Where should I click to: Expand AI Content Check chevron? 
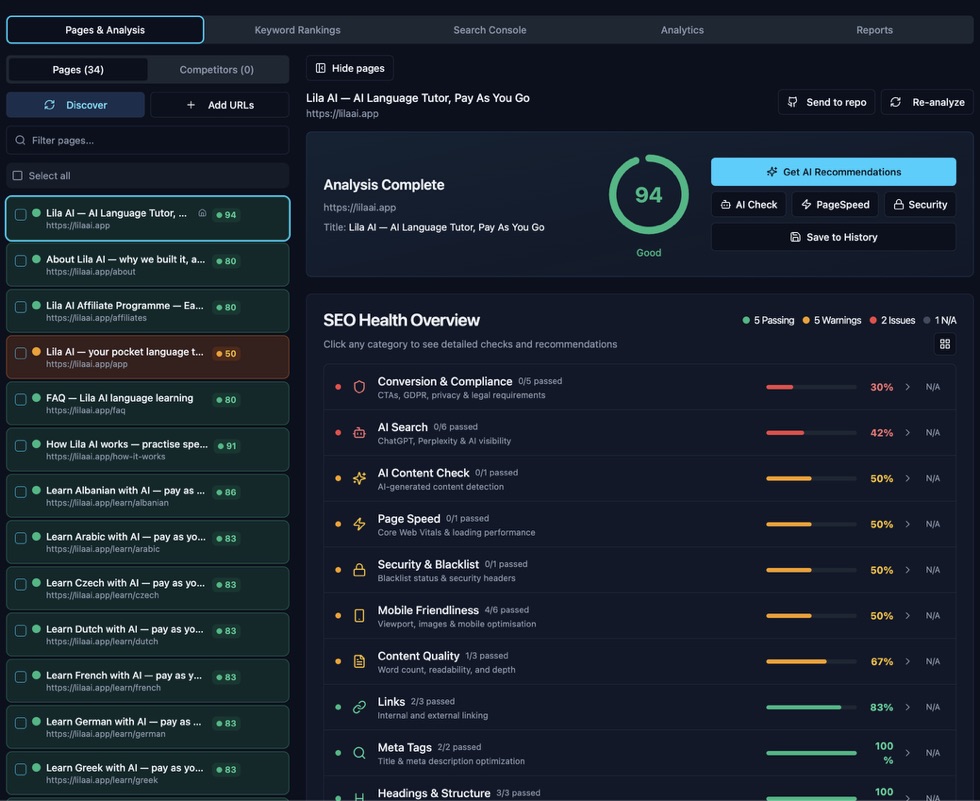[x=908, y=478]
